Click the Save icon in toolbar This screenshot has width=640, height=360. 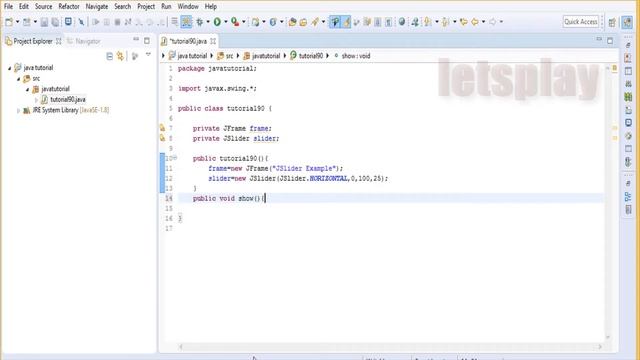click(x=44, y=22)
